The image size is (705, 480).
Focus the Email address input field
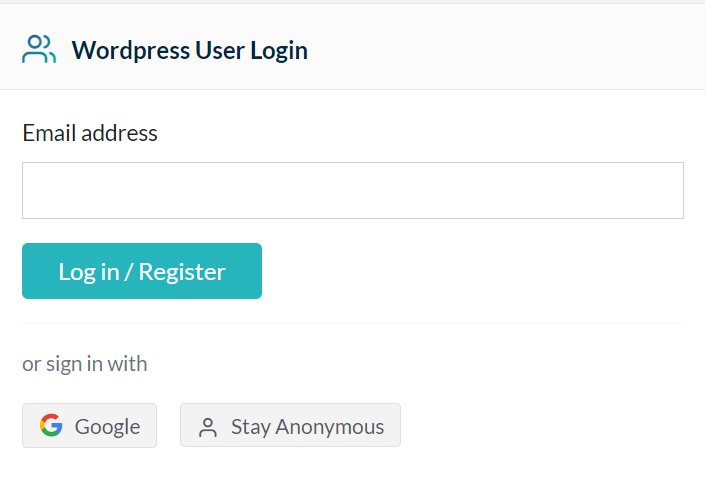352,190
